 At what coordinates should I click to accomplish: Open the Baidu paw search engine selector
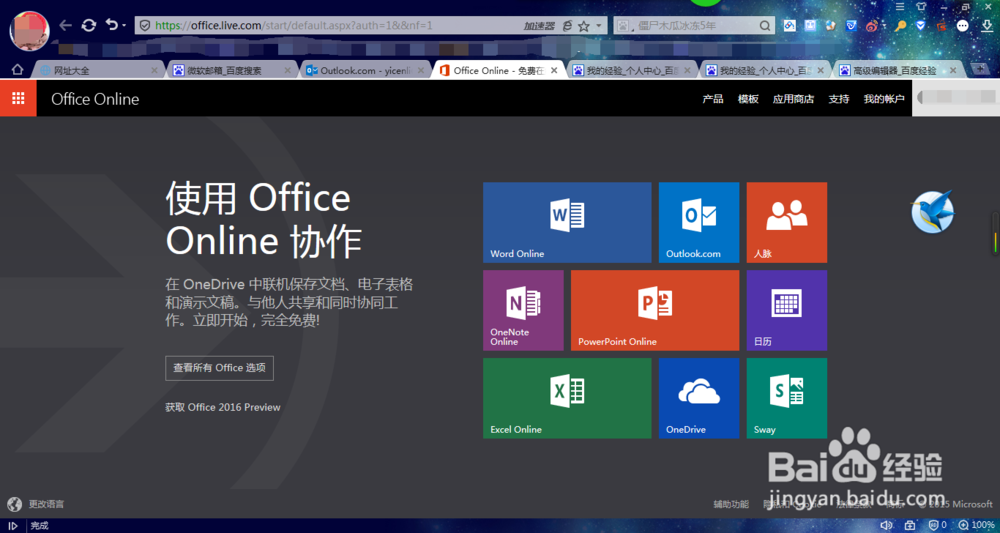pyautogui.click(x=624, y=26)
